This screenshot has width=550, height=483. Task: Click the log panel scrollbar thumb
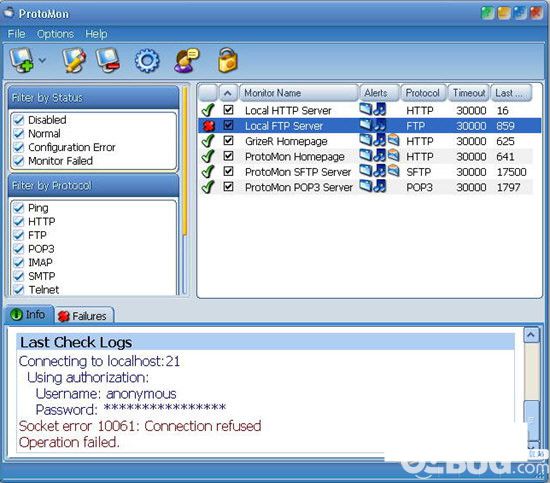point(532,420)
